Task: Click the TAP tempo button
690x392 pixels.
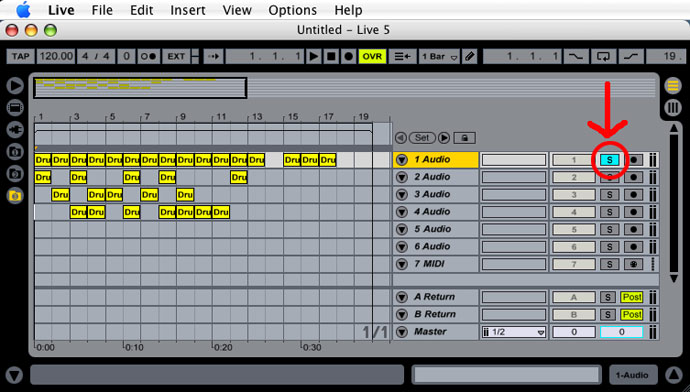Action: coord(20,56)
